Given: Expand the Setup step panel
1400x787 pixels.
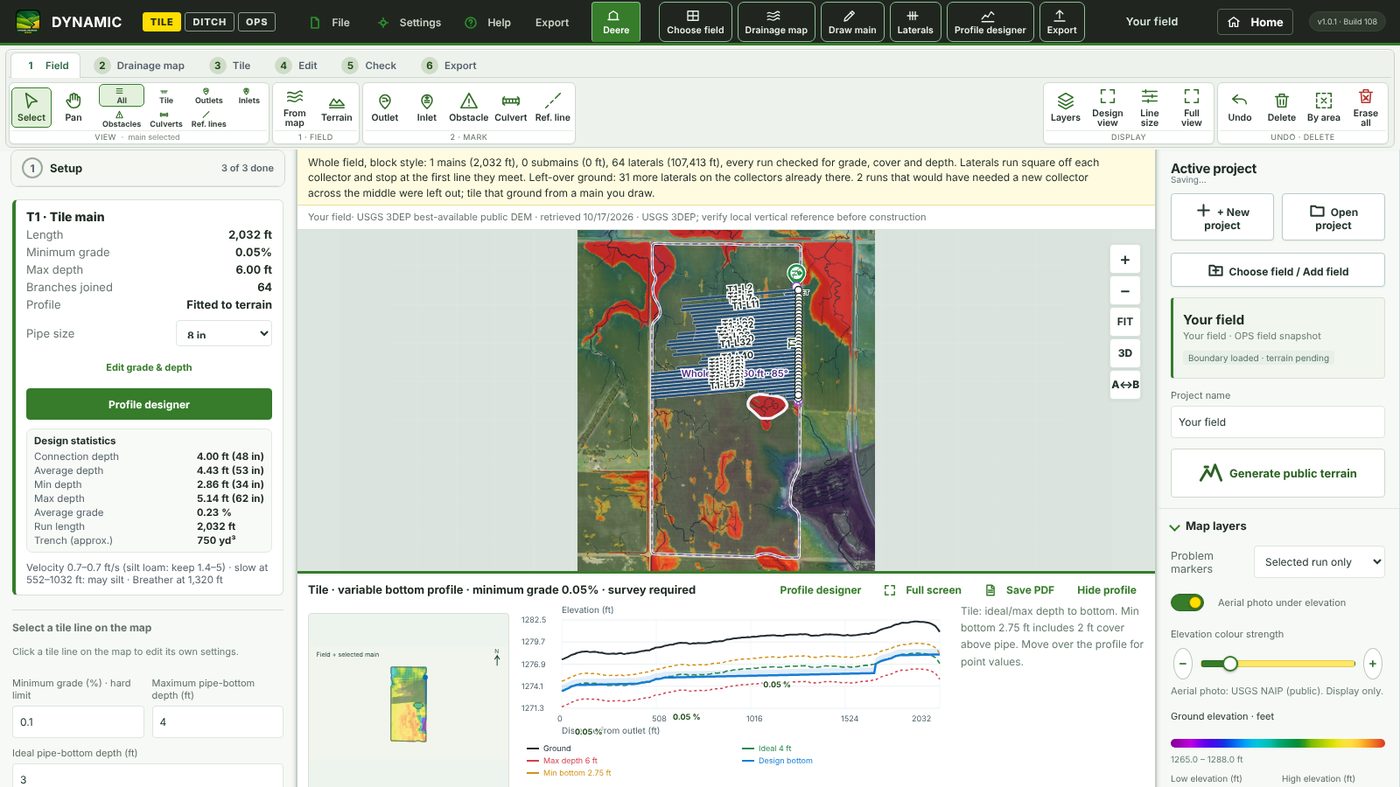Looking at the screenshot, I should pyautogui.click(x=148, y=168).
